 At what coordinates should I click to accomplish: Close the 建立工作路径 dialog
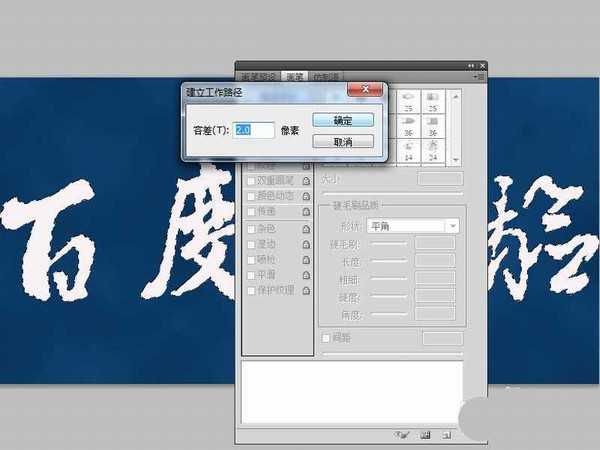click(365, 89)
